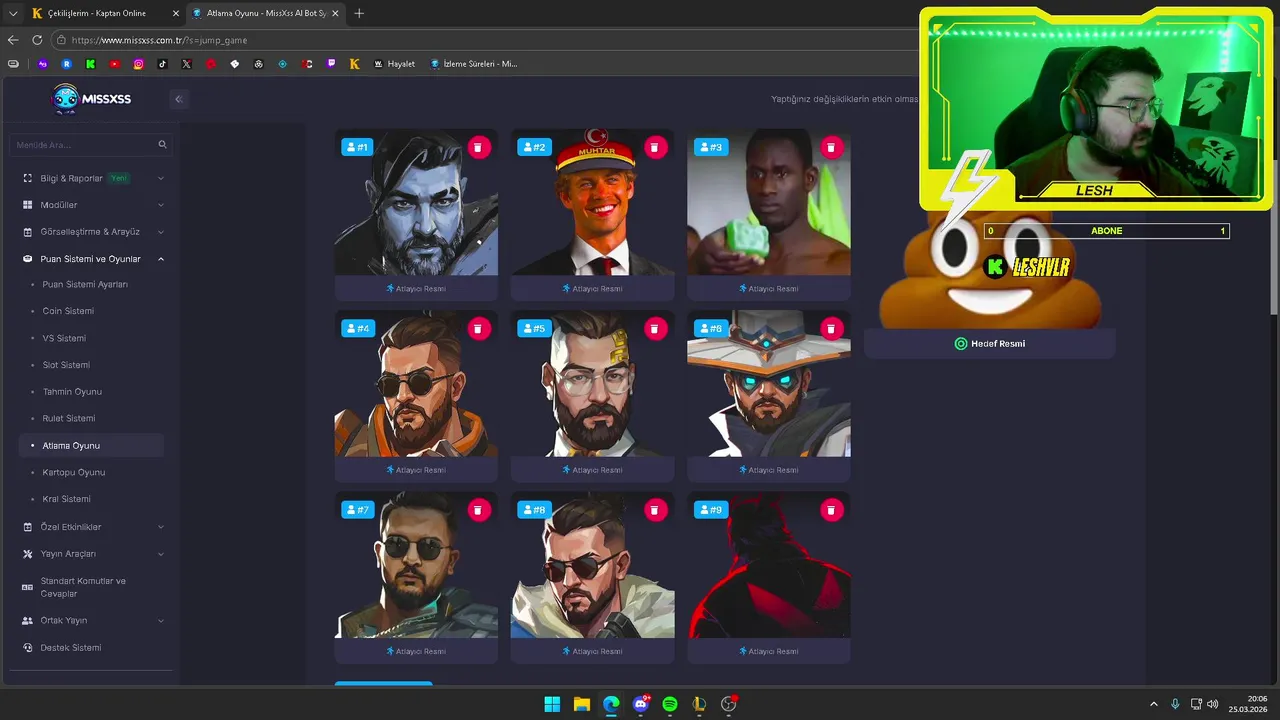Click microphone icon in system tray
Viewport: 1280px width, 720px height.
click(x=1175, y=704)
